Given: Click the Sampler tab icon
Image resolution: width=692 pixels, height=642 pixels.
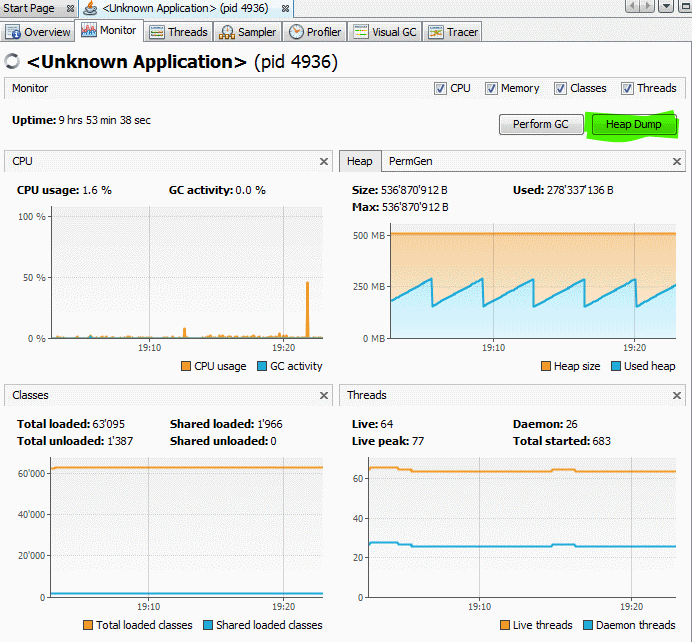Looking at the screenshot, I should tap(227, 32).
